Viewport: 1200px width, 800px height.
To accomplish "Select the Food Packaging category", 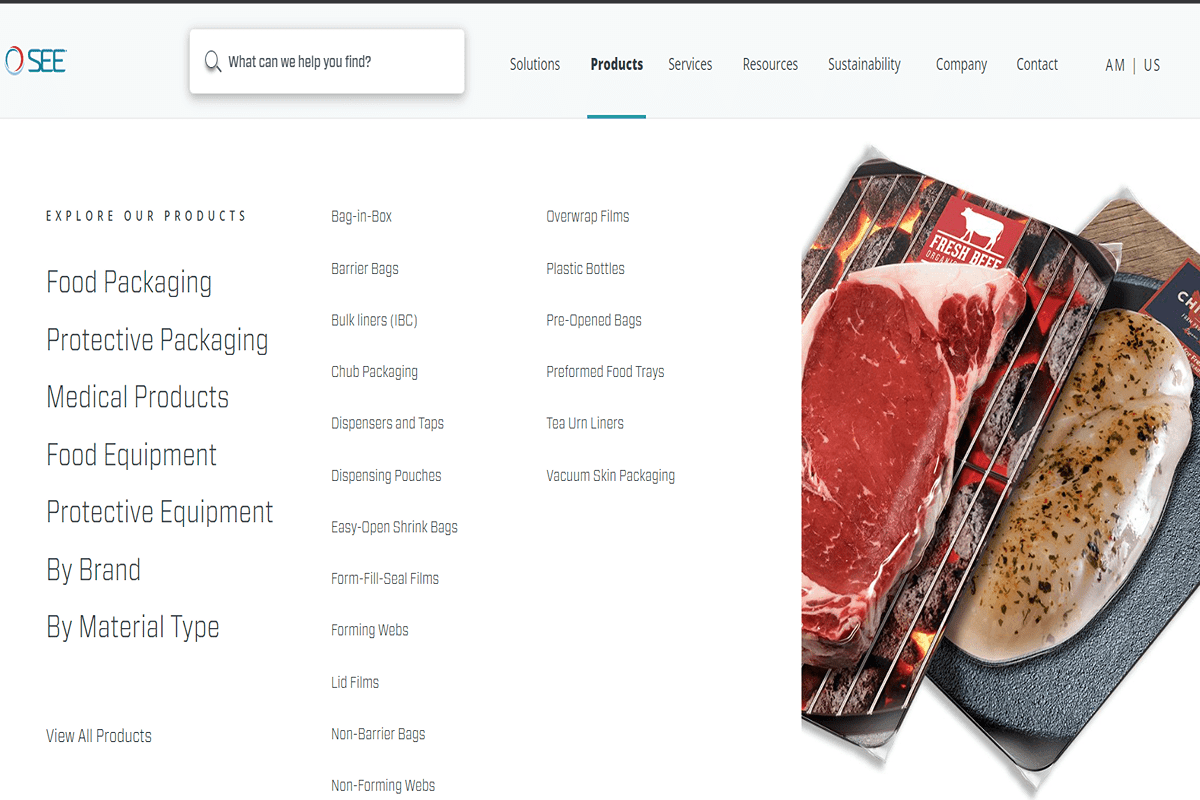I will pos(129,282).
